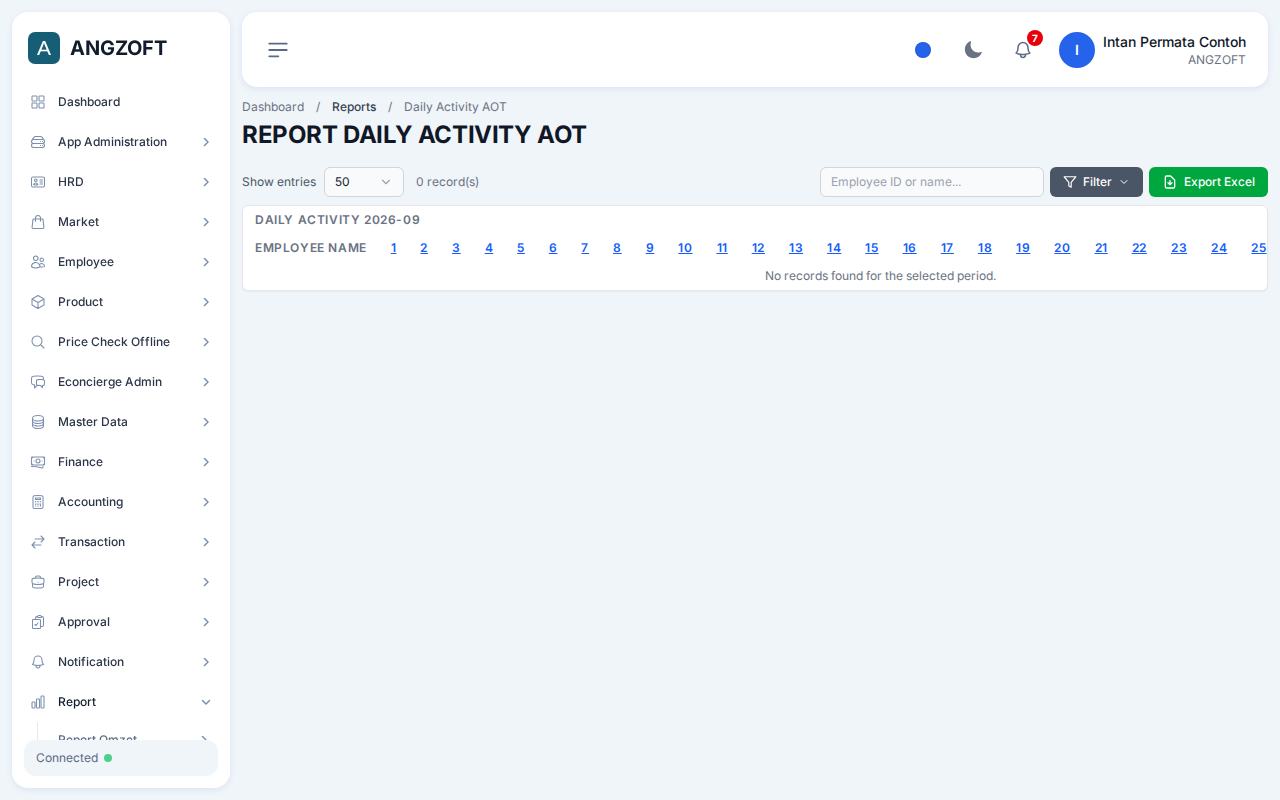
Task: Click day 1 column header link
Action: point(394,248)
